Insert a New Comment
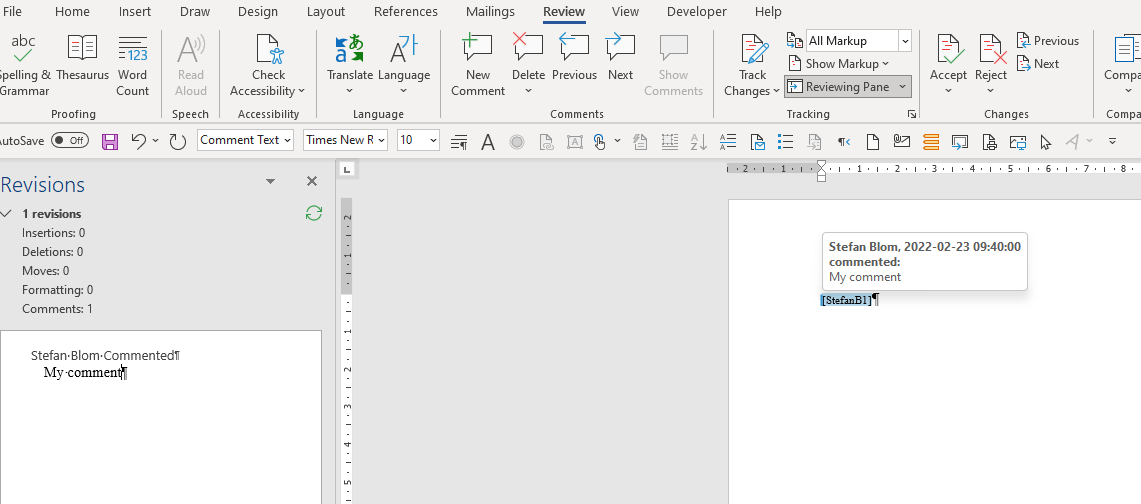Screen dimensions: 1141x504 point(478,65)
